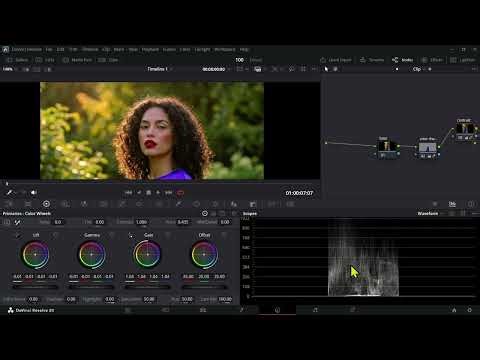
Task: Open the Motion Effects palette icon
Action: (103, 204)
